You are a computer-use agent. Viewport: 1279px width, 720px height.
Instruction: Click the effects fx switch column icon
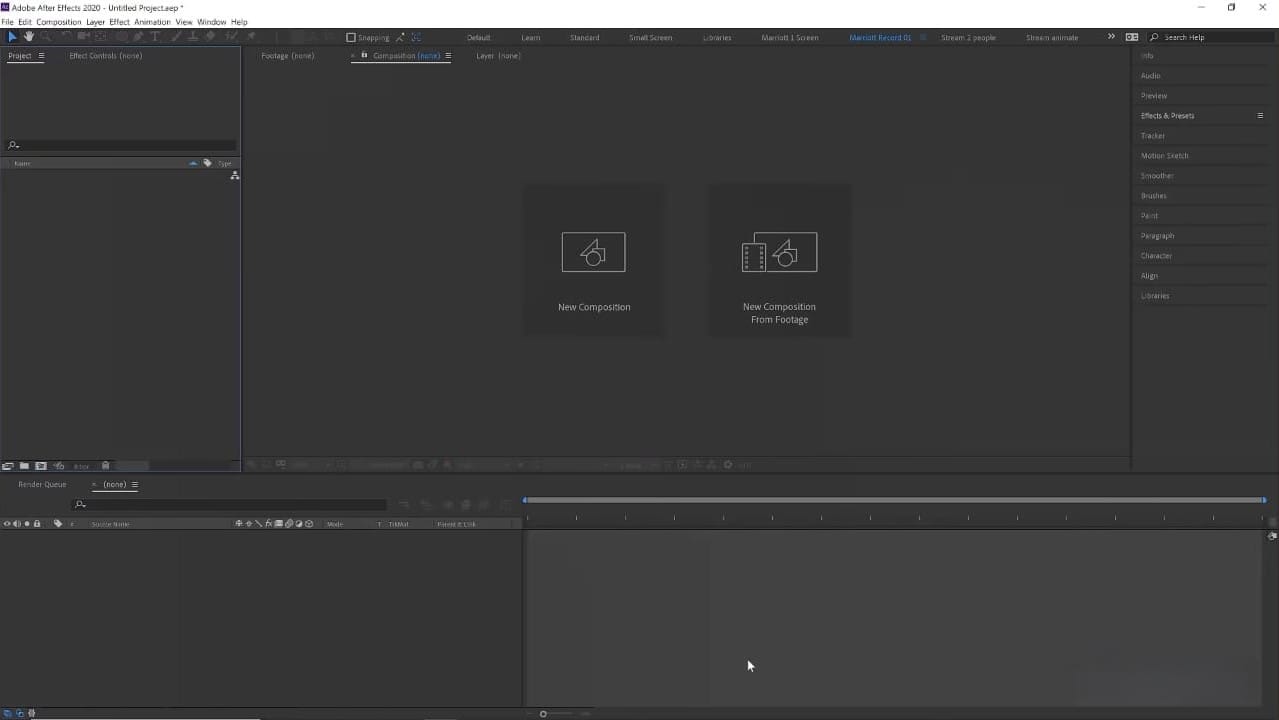click(268, 524)
